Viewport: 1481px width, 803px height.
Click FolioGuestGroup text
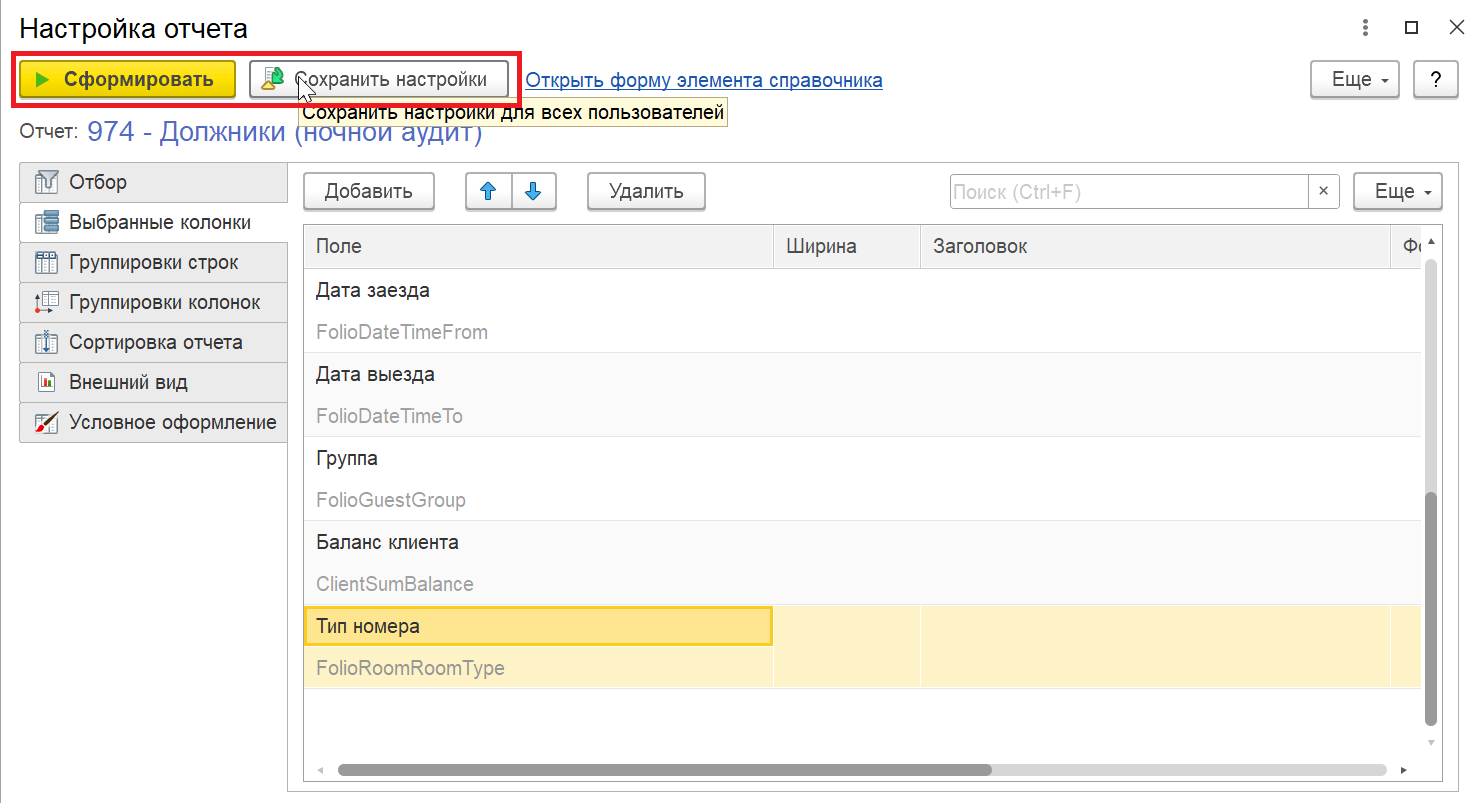click(391, 500)
